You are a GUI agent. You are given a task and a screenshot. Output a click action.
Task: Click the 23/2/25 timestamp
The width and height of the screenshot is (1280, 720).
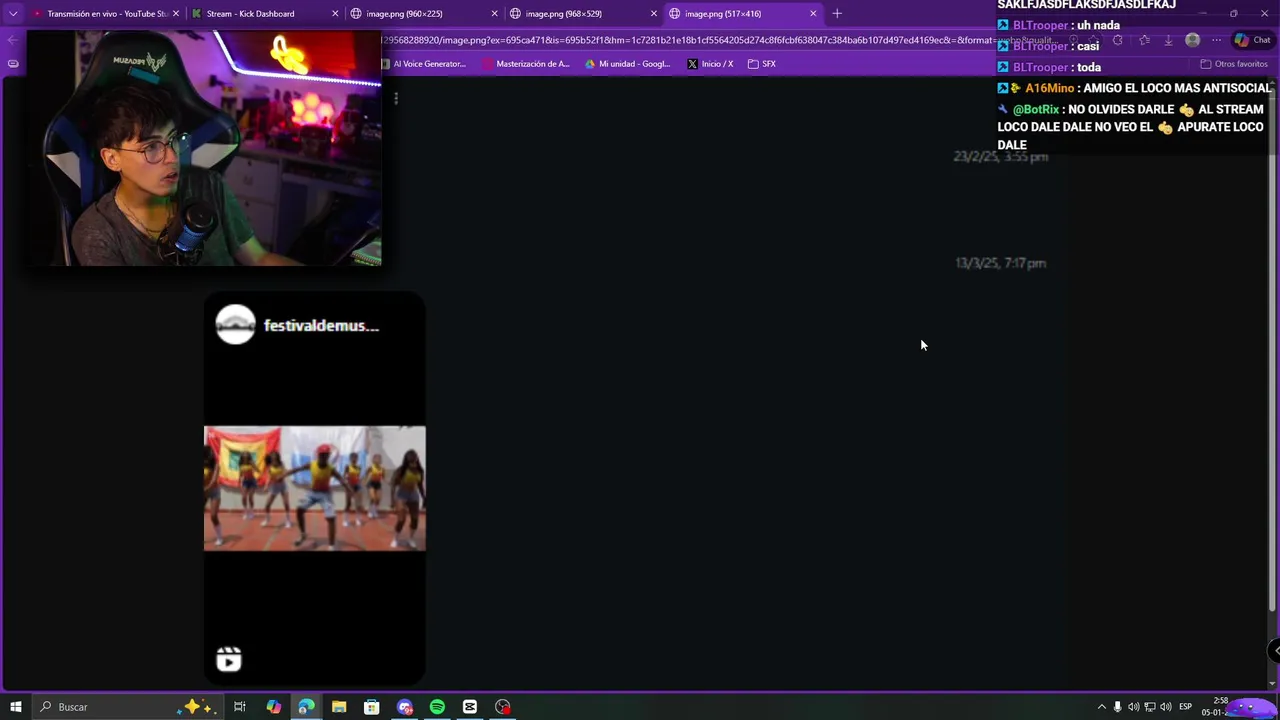[x=1000, y=157]
